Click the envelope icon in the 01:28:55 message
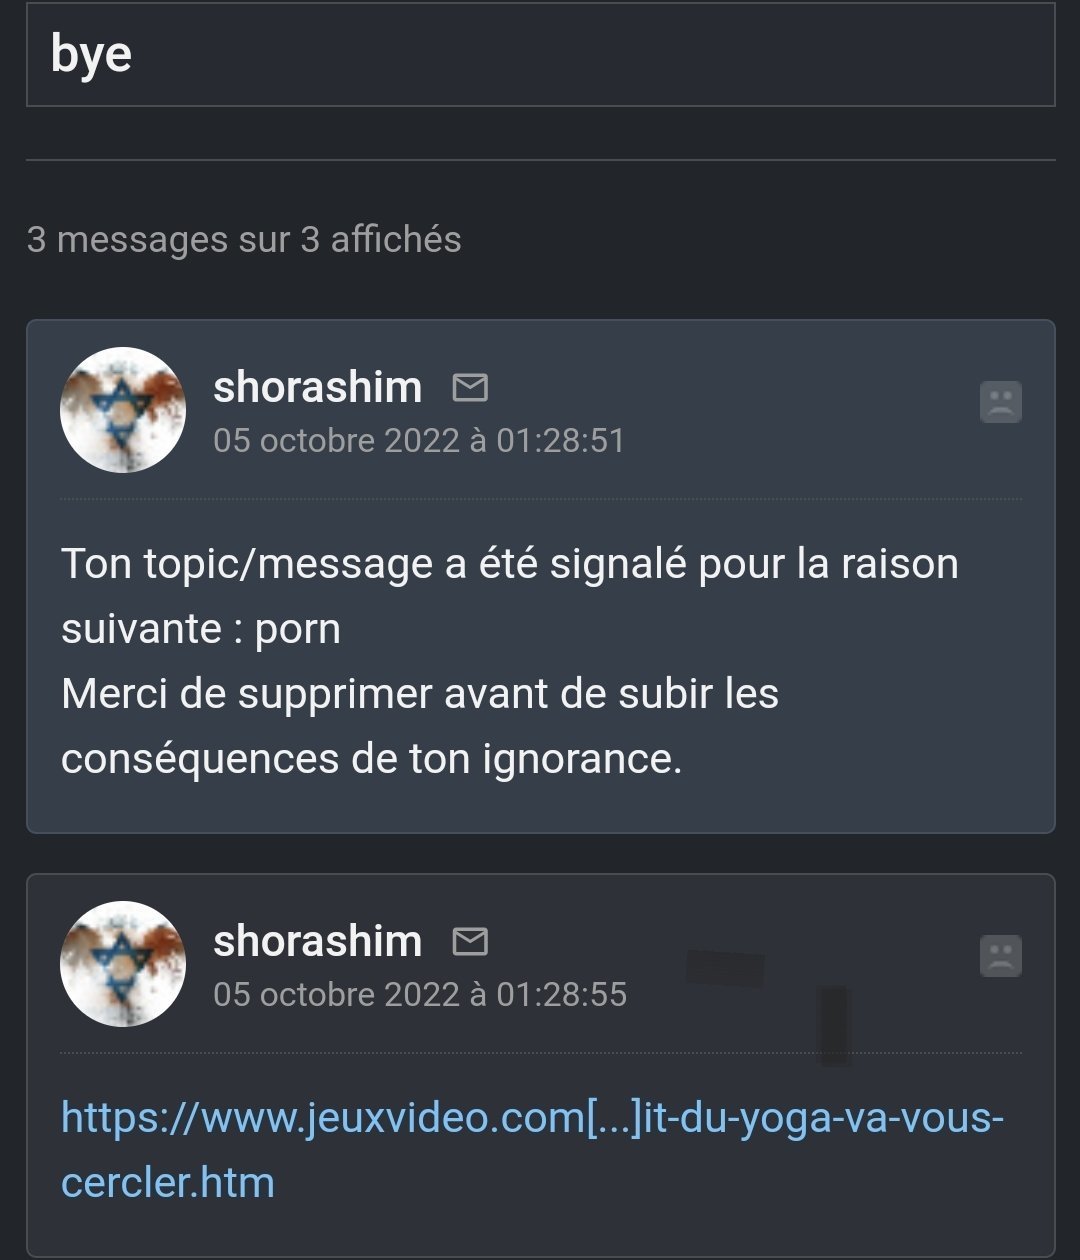This screenshot has height=1260, width=1080. 470,941
